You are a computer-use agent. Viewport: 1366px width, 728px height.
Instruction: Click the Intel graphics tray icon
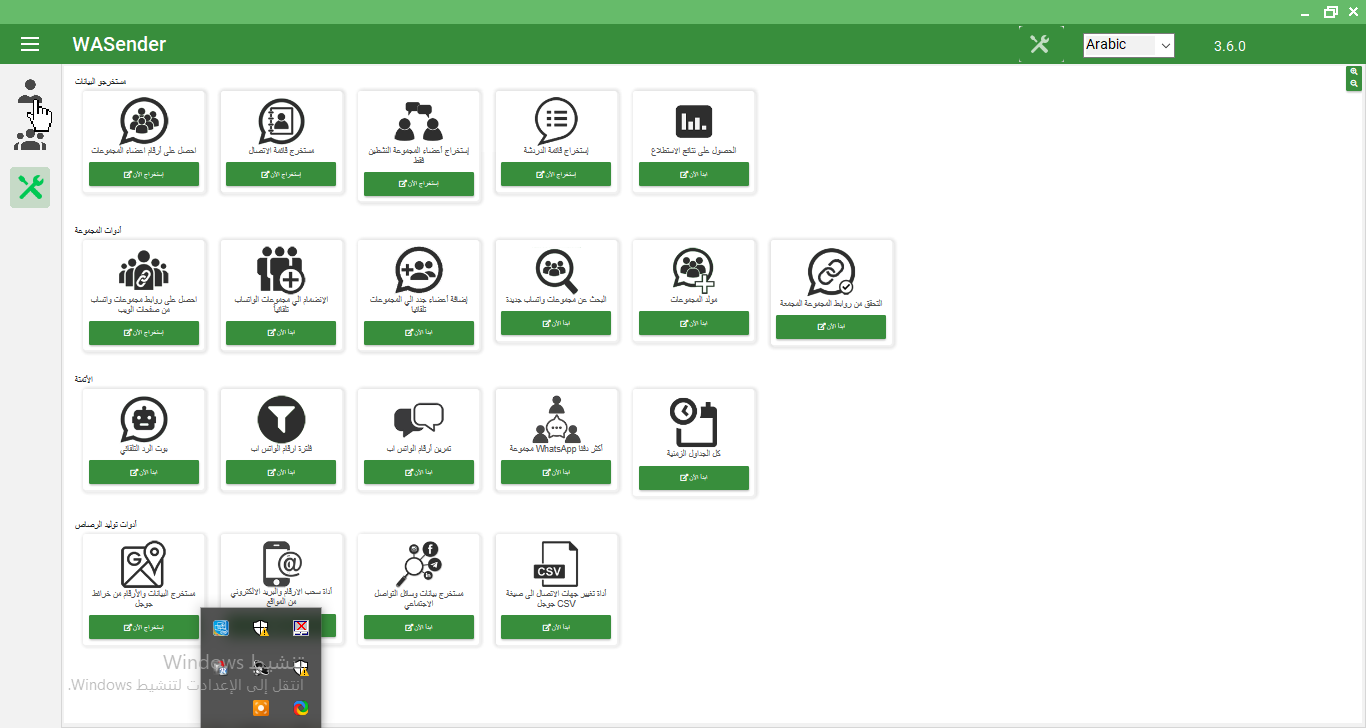221,628
